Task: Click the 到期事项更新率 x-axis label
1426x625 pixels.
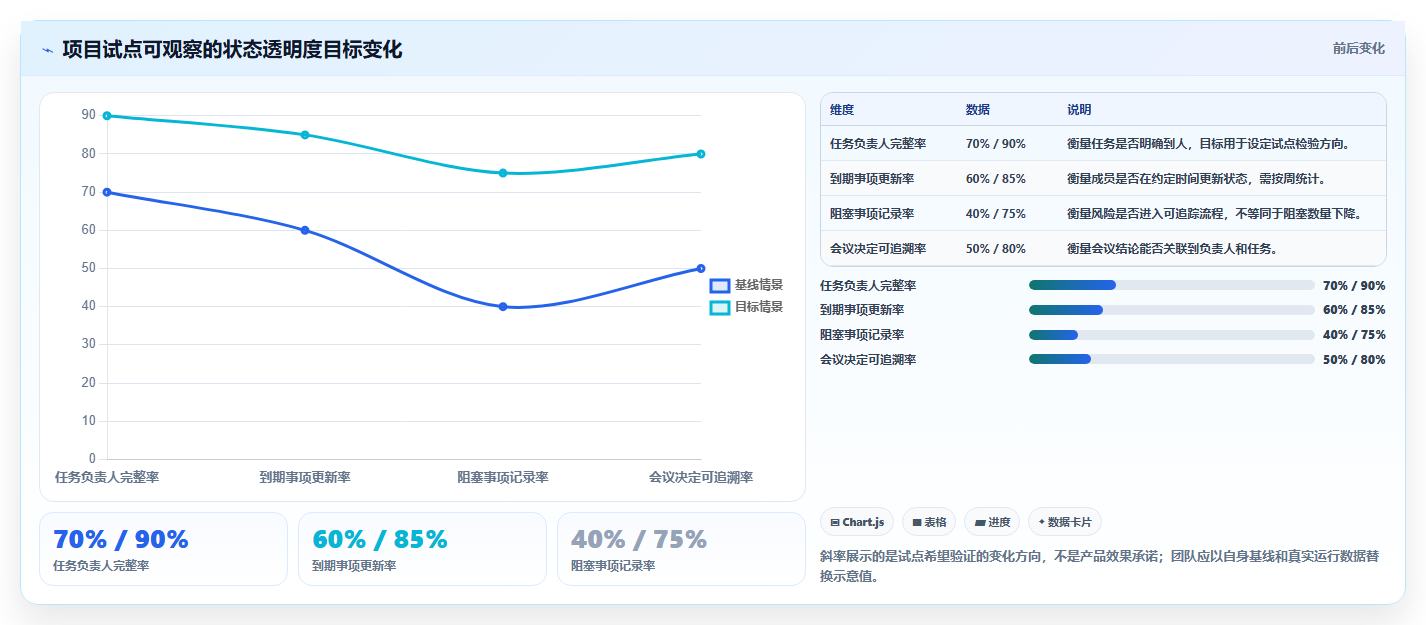Action: pos(305,478)
